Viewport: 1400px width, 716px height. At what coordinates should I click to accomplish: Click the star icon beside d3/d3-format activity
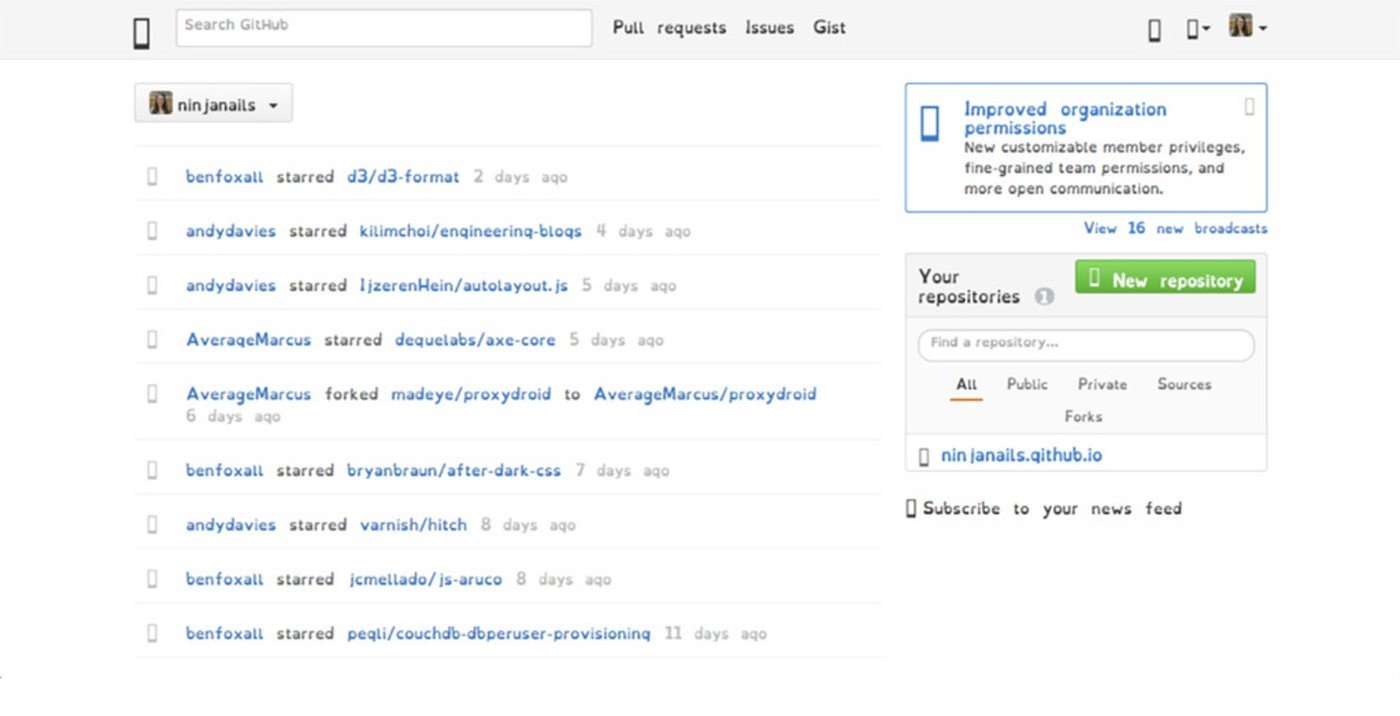coord(153,177)
